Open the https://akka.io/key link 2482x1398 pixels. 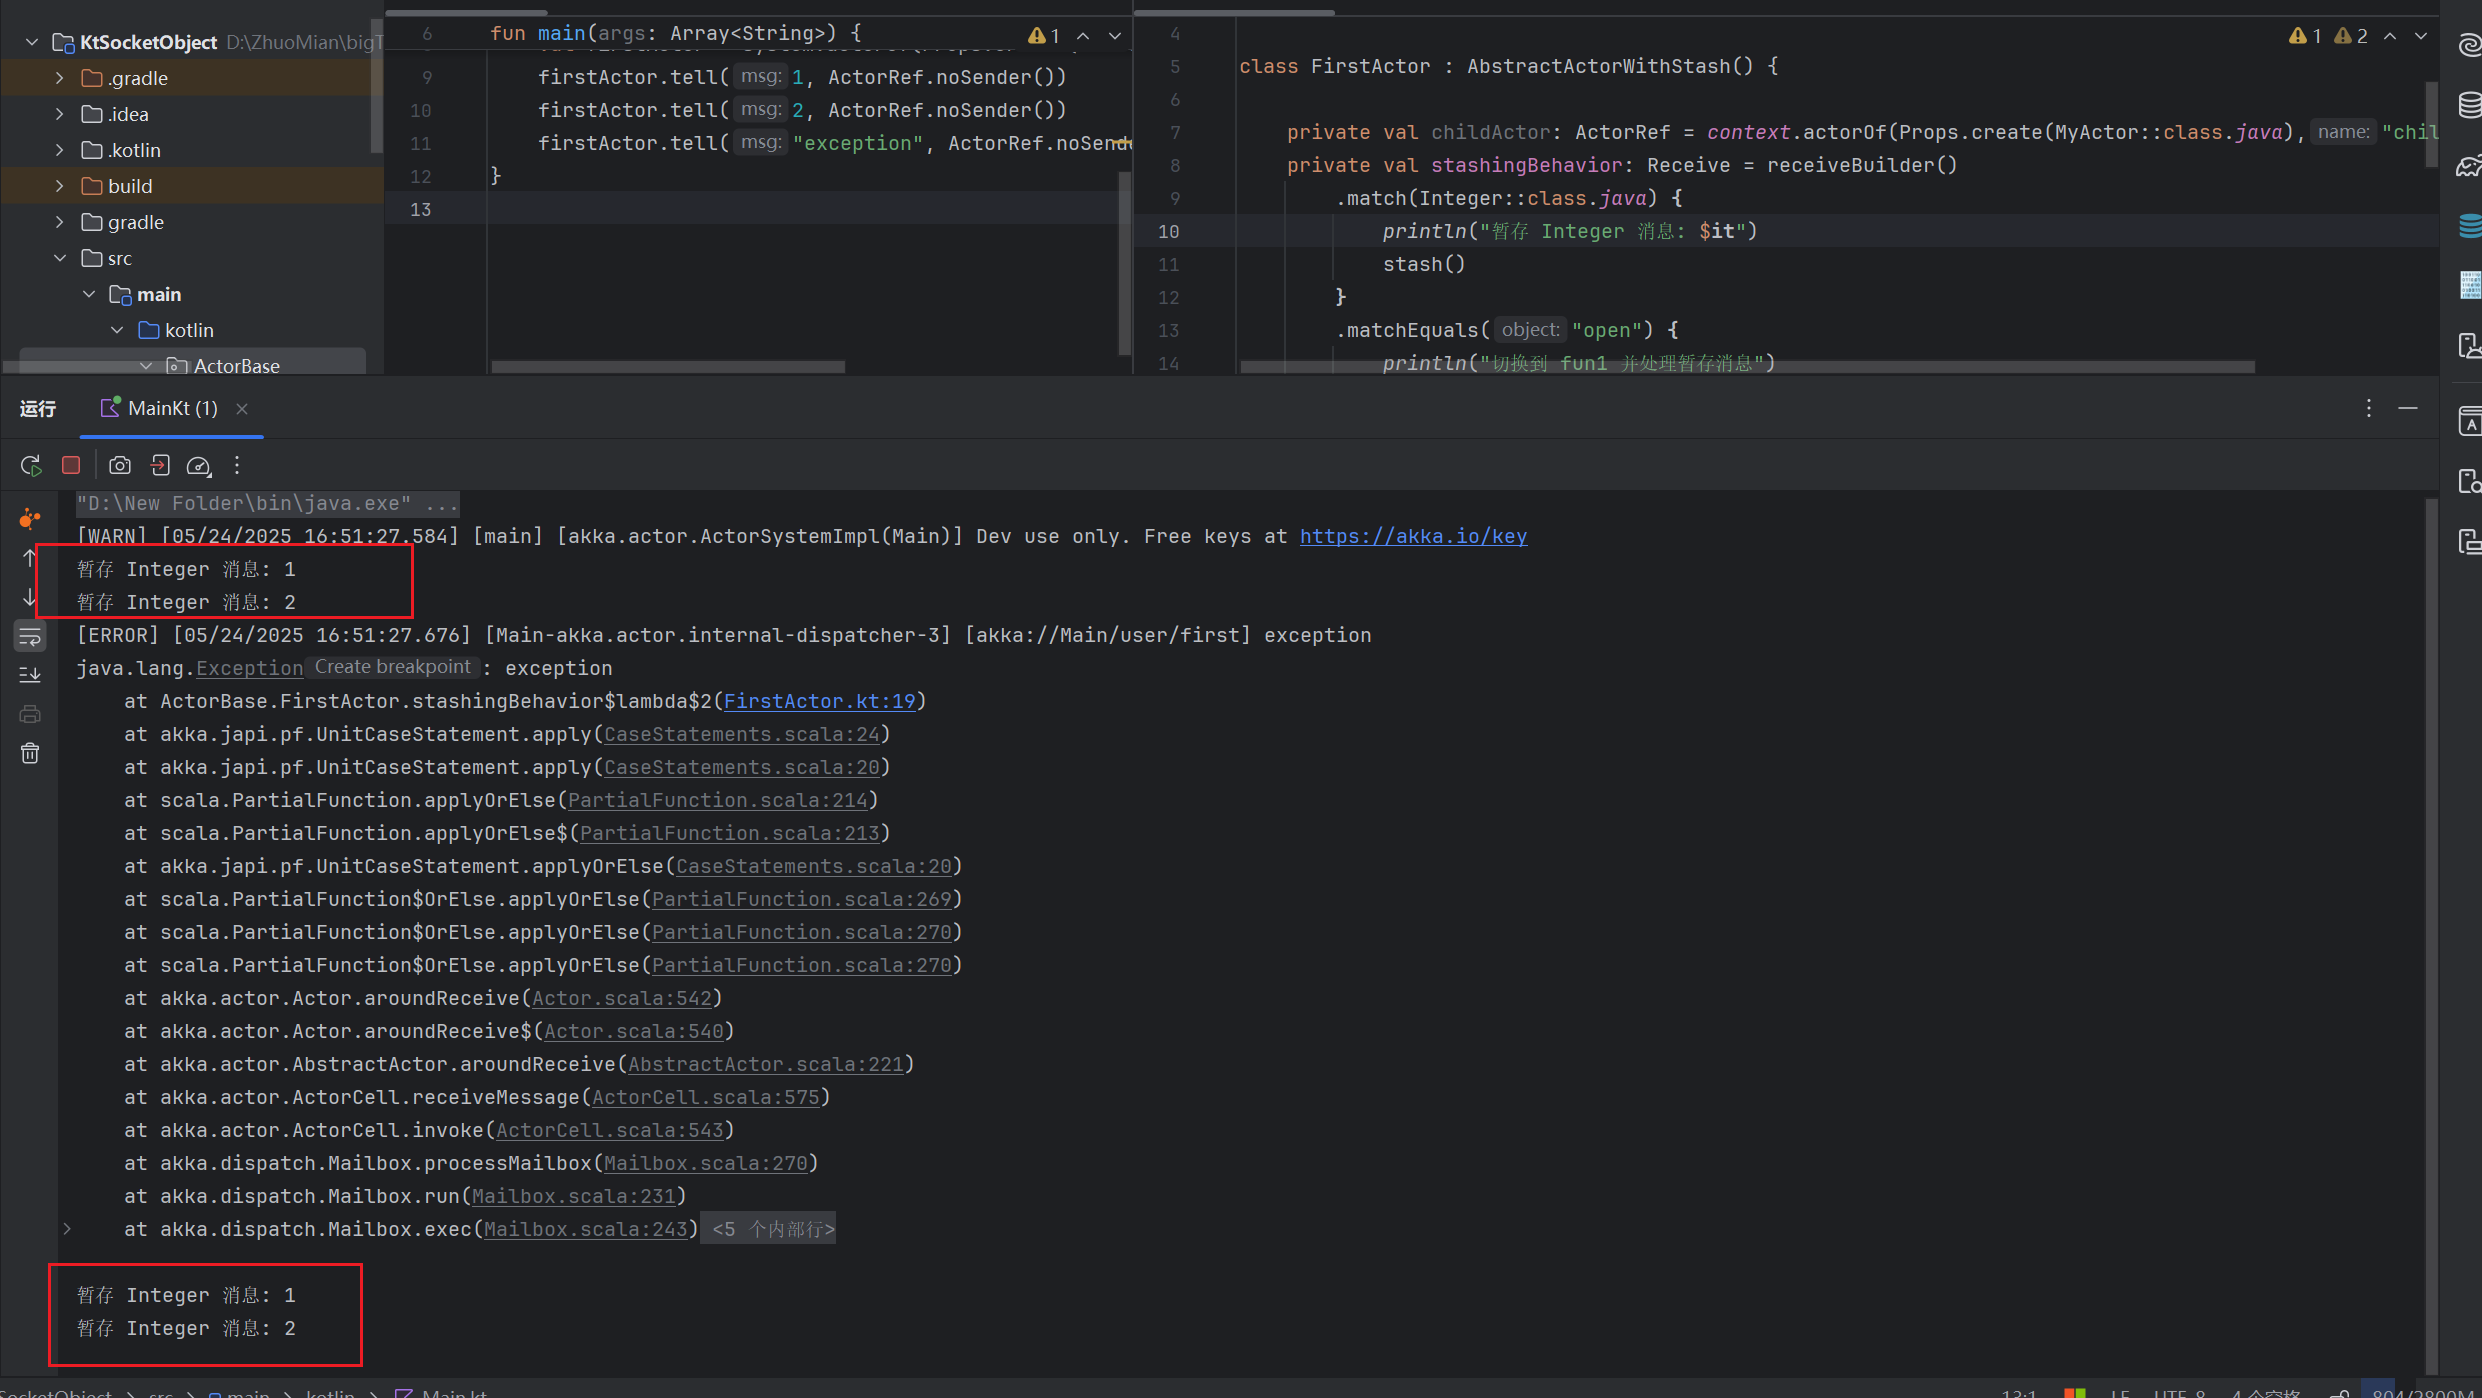coord(1413,536)
